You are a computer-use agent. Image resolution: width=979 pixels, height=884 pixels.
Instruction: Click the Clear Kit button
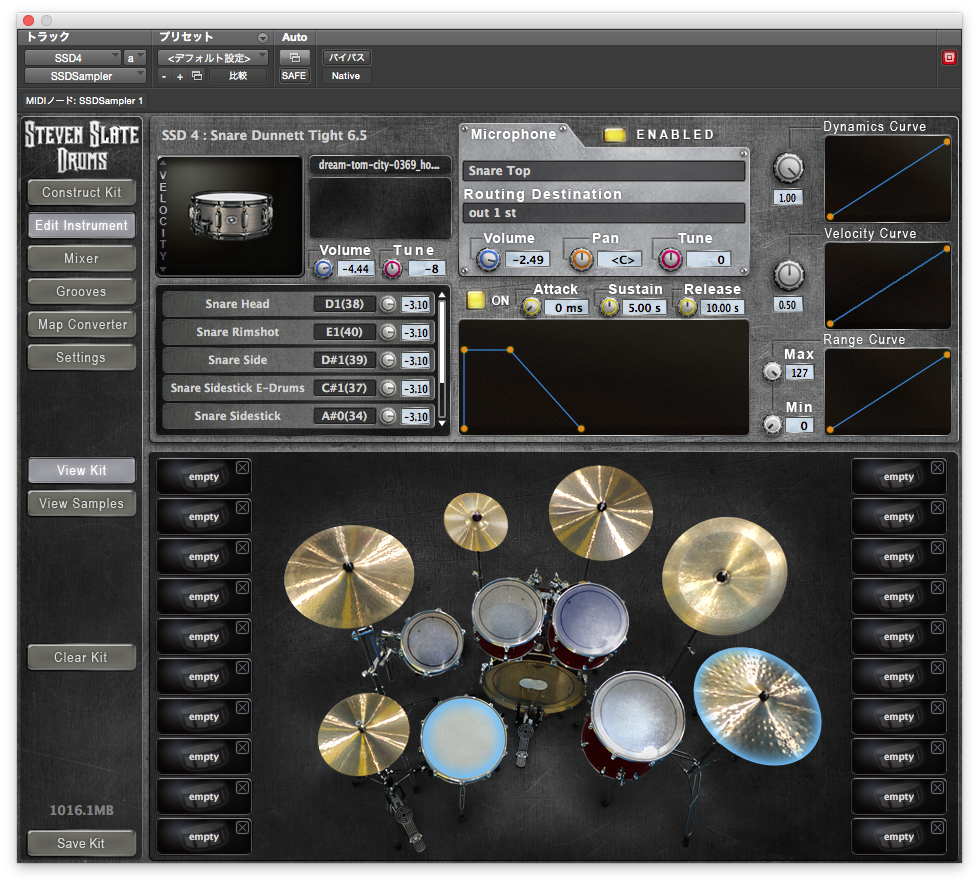[x=82, y=657]
